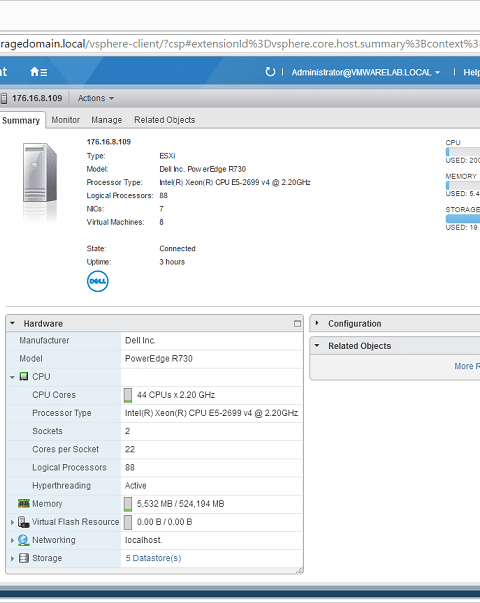Click the 44 CPUs x 2.20 GHz text
This screenshot has width=480, height=603.
176,395
